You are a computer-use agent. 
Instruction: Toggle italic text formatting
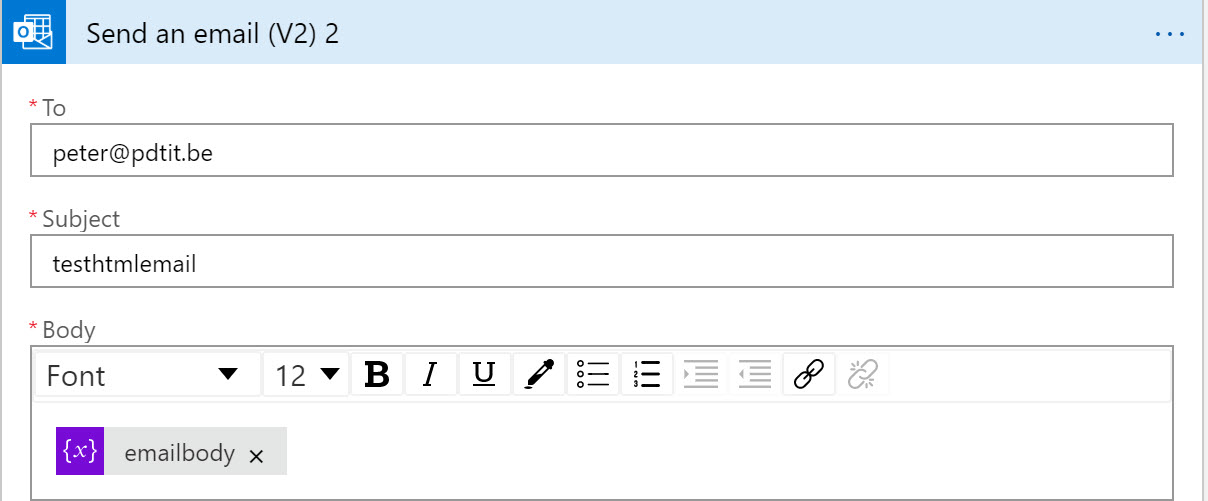(x=431, y=375)
